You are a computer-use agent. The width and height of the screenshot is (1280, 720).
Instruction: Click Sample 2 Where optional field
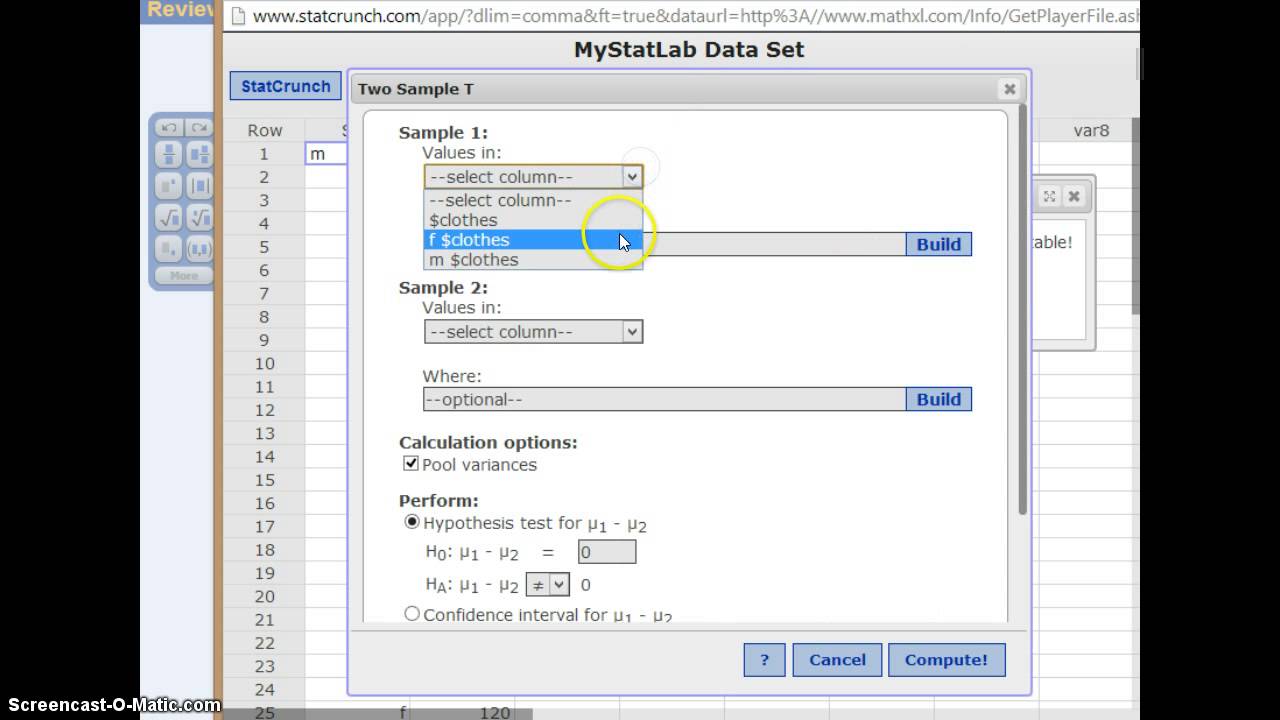pos(664,399)
